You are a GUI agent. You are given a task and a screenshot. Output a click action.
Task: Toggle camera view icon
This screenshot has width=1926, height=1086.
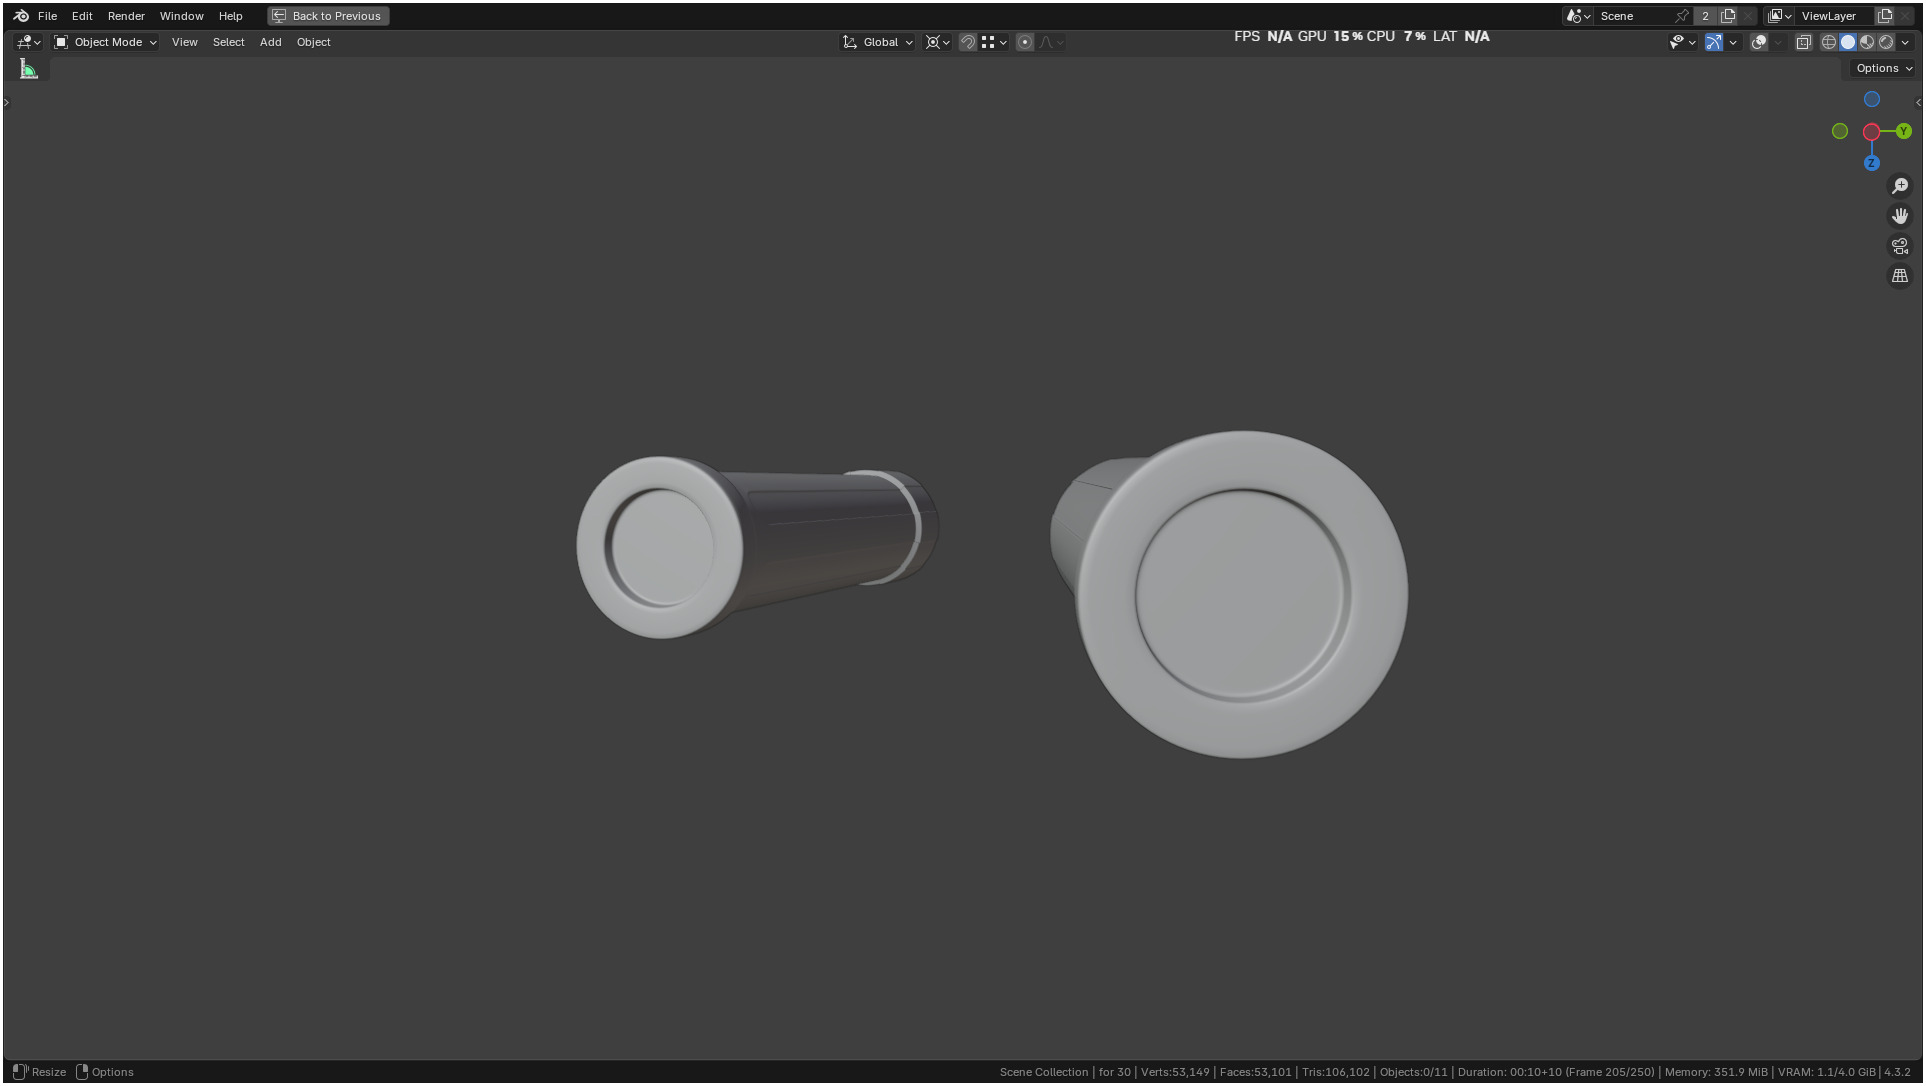[1899, 246]
